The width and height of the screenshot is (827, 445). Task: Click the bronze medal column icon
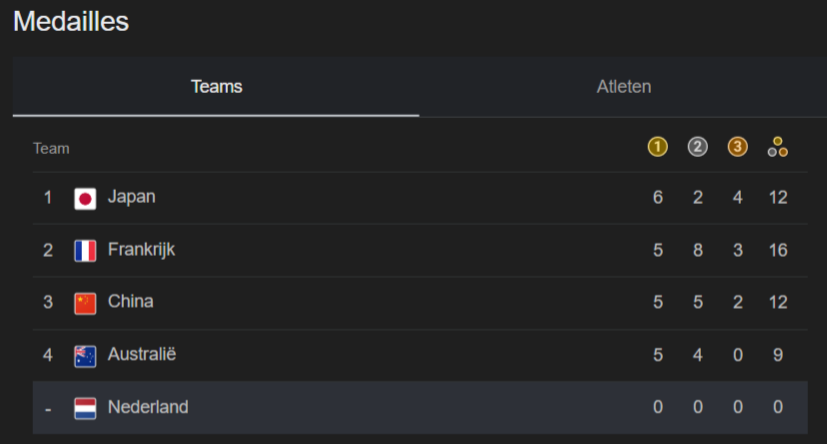[x=737, y=147]
